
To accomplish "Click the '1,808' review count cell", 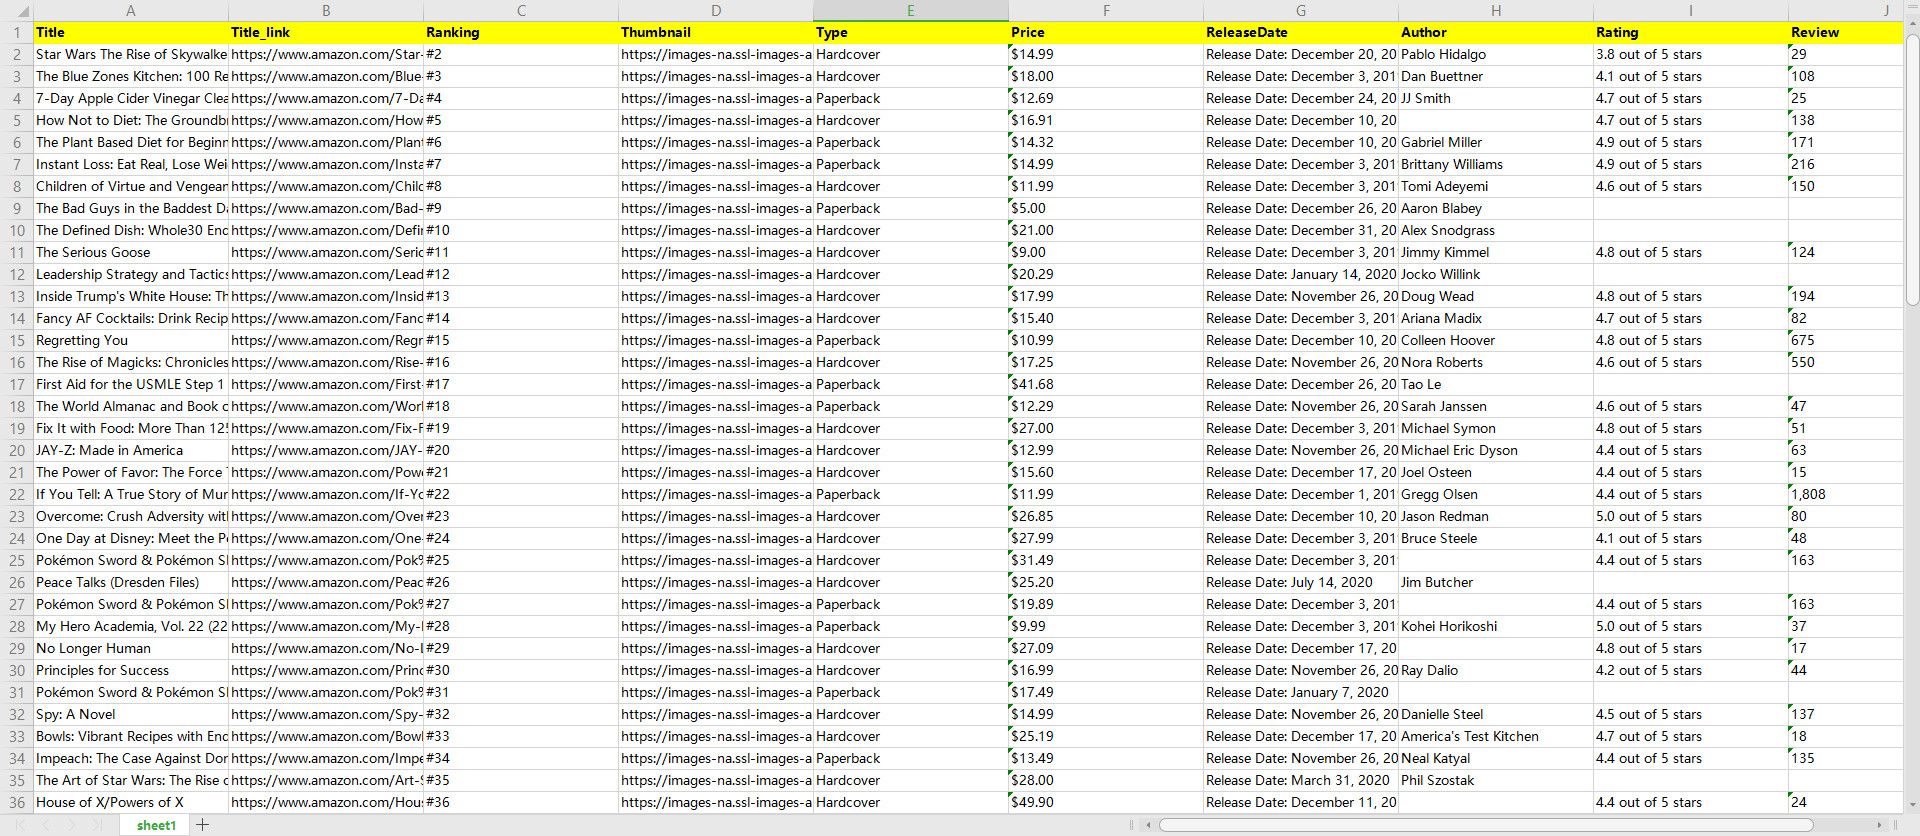I will tap(1845, 494).
